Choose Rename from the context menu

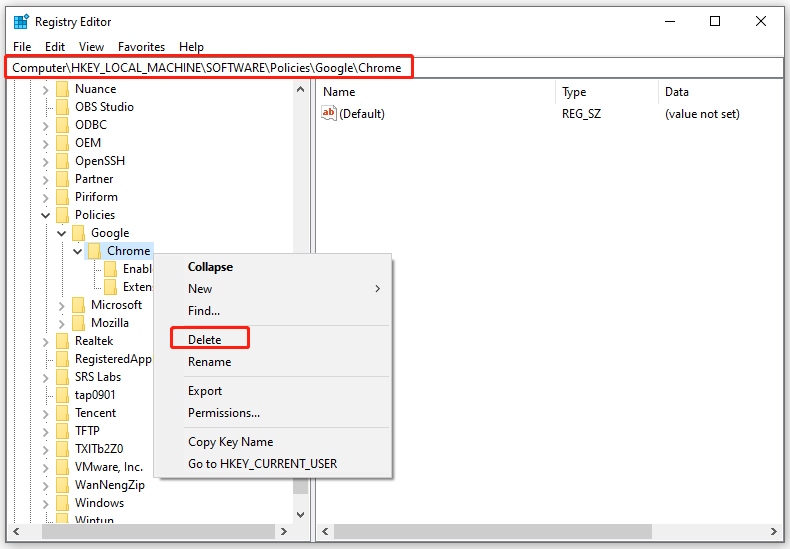(273, 362)
